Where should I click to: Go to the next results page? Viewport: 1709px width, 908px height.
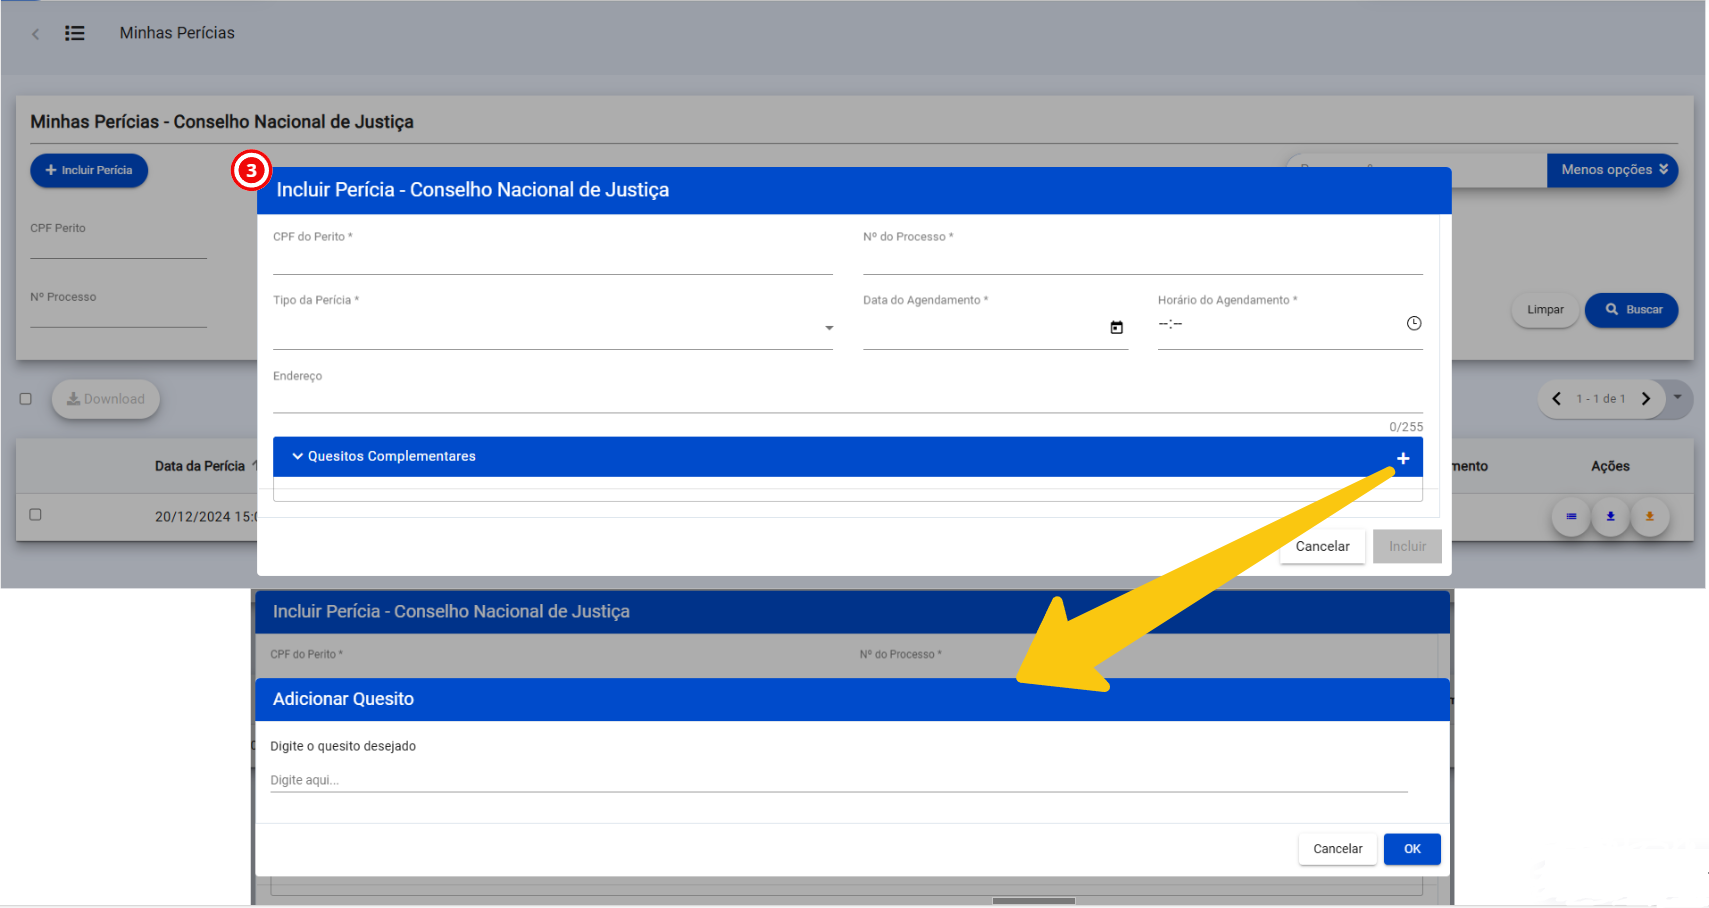coord(1646,399)
